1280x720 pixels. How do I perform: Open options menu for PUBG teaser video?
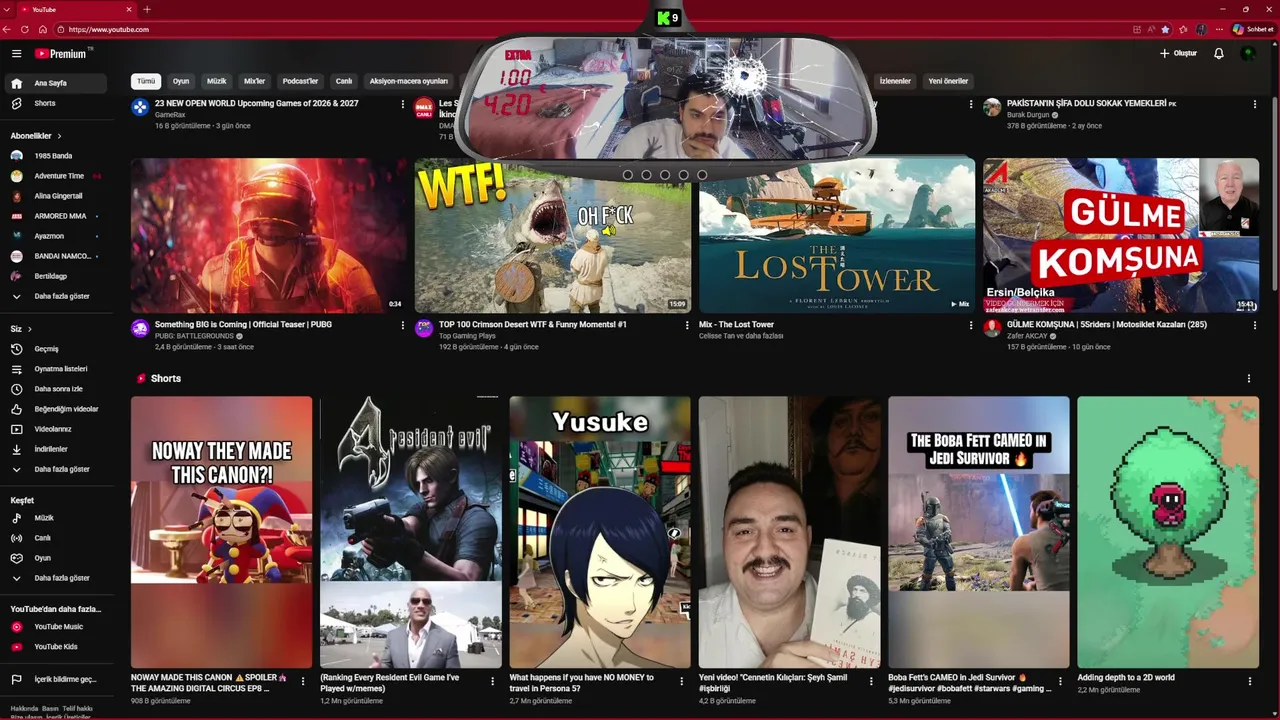coord(403,325)
